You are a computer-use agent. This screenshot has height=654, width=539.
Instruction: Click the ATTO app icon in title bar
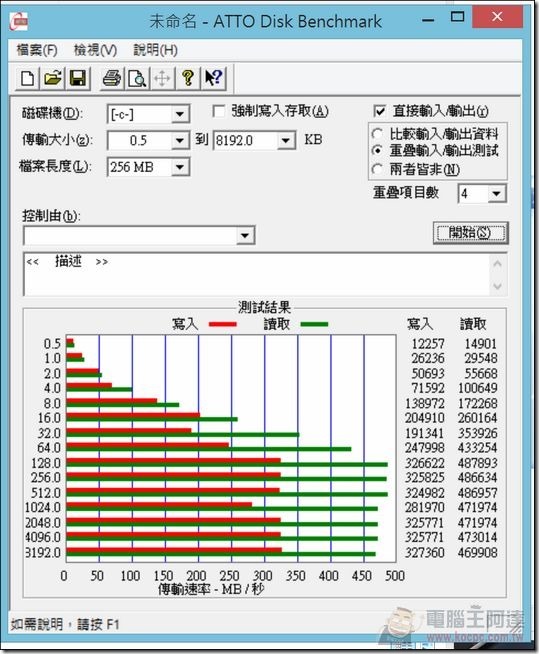[19, 21]
